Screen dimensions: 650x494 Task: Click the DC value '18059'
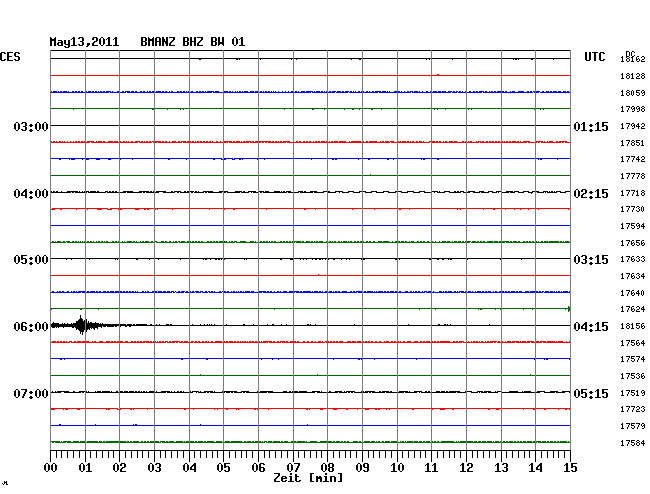[633, 93]
